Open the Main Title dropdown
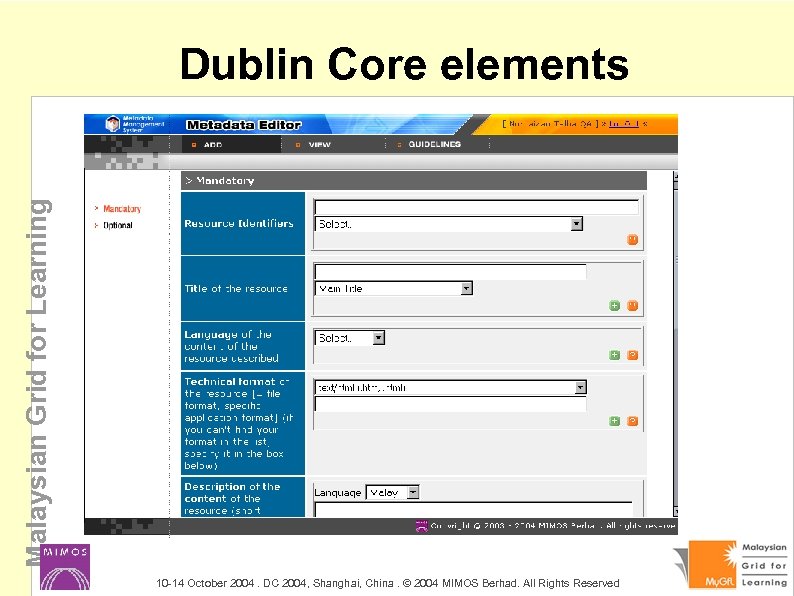This screenshot has width=794, height=596. [393, 288]
